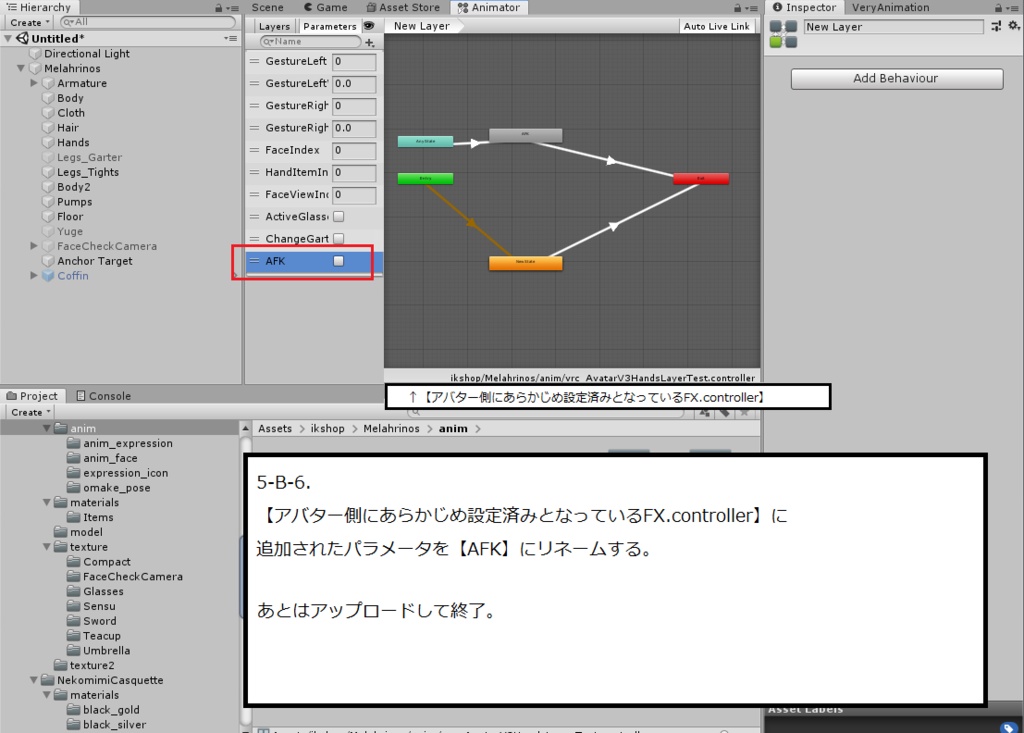Viewport: 1024px width, 733px height.
Task: Collapse the Melahrinos object in the Hierarchy
Action: pos(21,69)
